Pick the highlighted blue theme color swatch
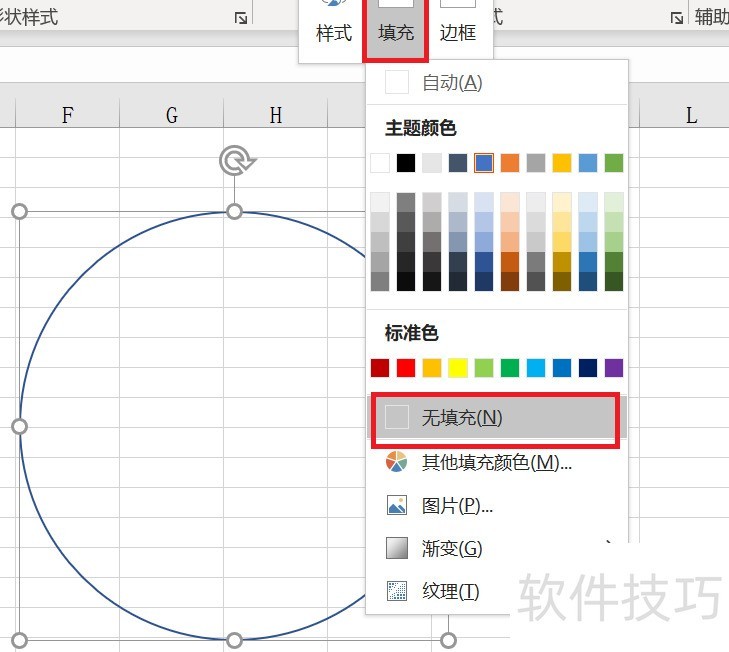This screenshot has height=652, width=729. 484,163
